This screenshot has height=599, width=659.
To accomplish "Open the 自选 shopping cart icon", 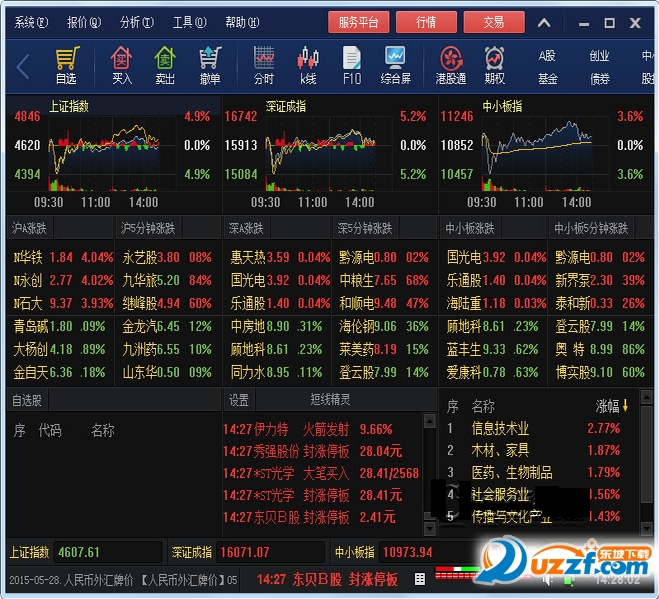I will coord(67,64).
